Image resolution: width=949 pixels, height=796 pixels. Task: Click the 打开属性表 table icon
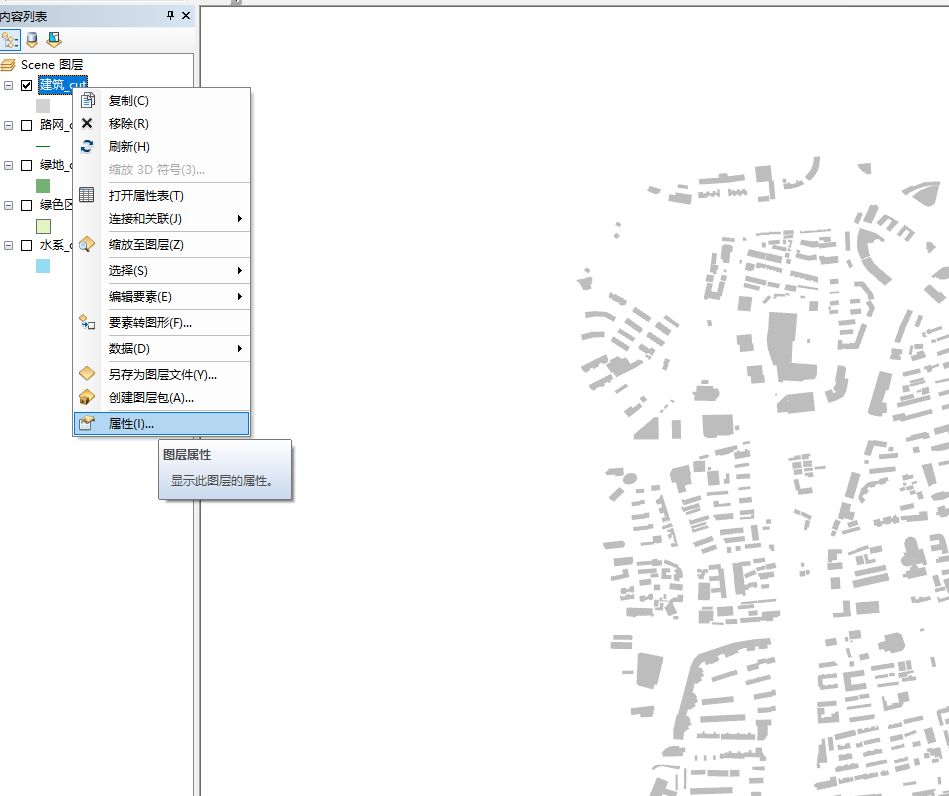click(87, 195)
